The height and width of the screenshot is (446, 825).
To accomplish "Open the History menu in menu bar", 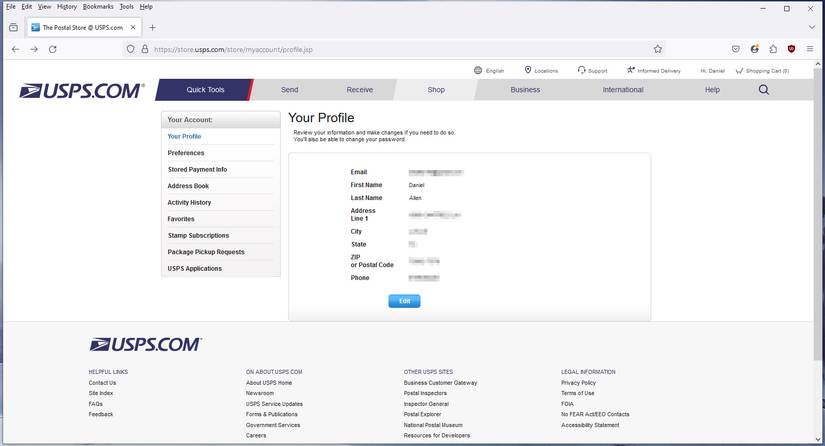I will 67,7.
